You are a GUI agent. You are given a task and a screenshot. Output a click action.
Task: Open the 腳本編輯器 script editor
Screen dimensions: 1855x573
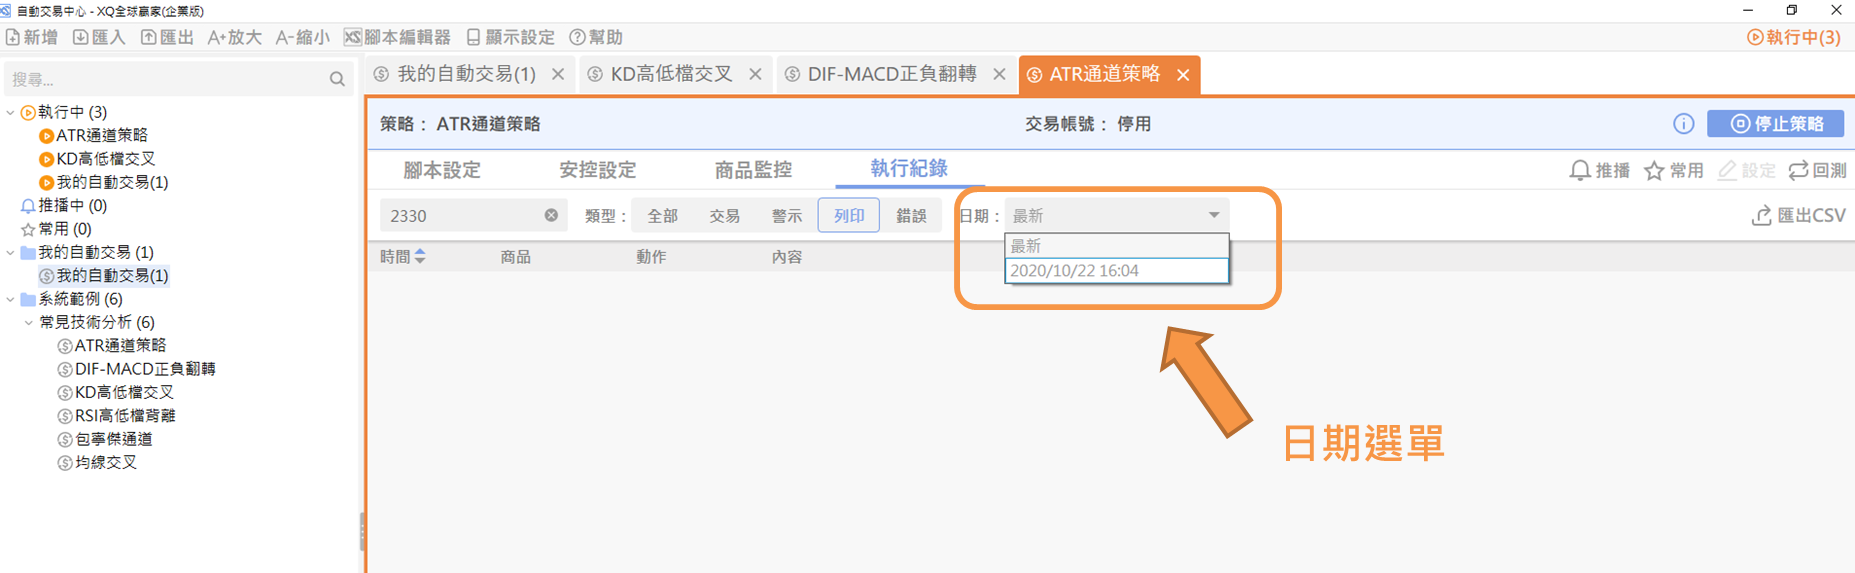pyautogui.click(x=397, y=37)
